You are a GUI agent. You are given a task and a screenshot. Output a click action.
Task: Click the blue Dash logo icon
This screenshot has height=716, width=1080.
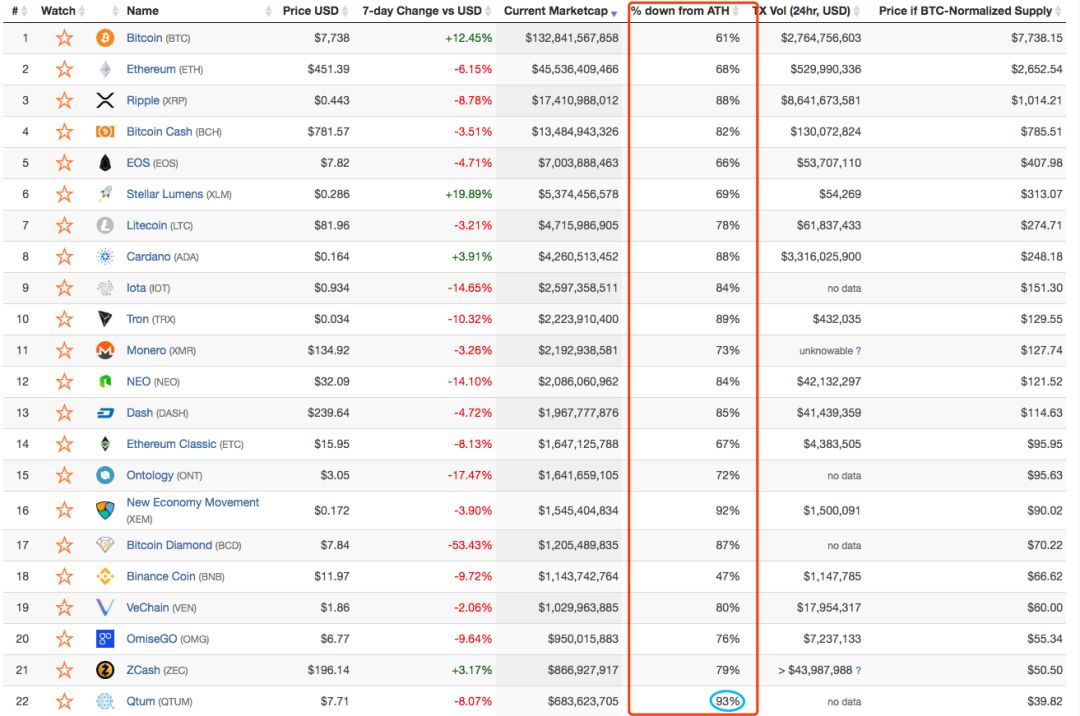(x=105, y=413)
